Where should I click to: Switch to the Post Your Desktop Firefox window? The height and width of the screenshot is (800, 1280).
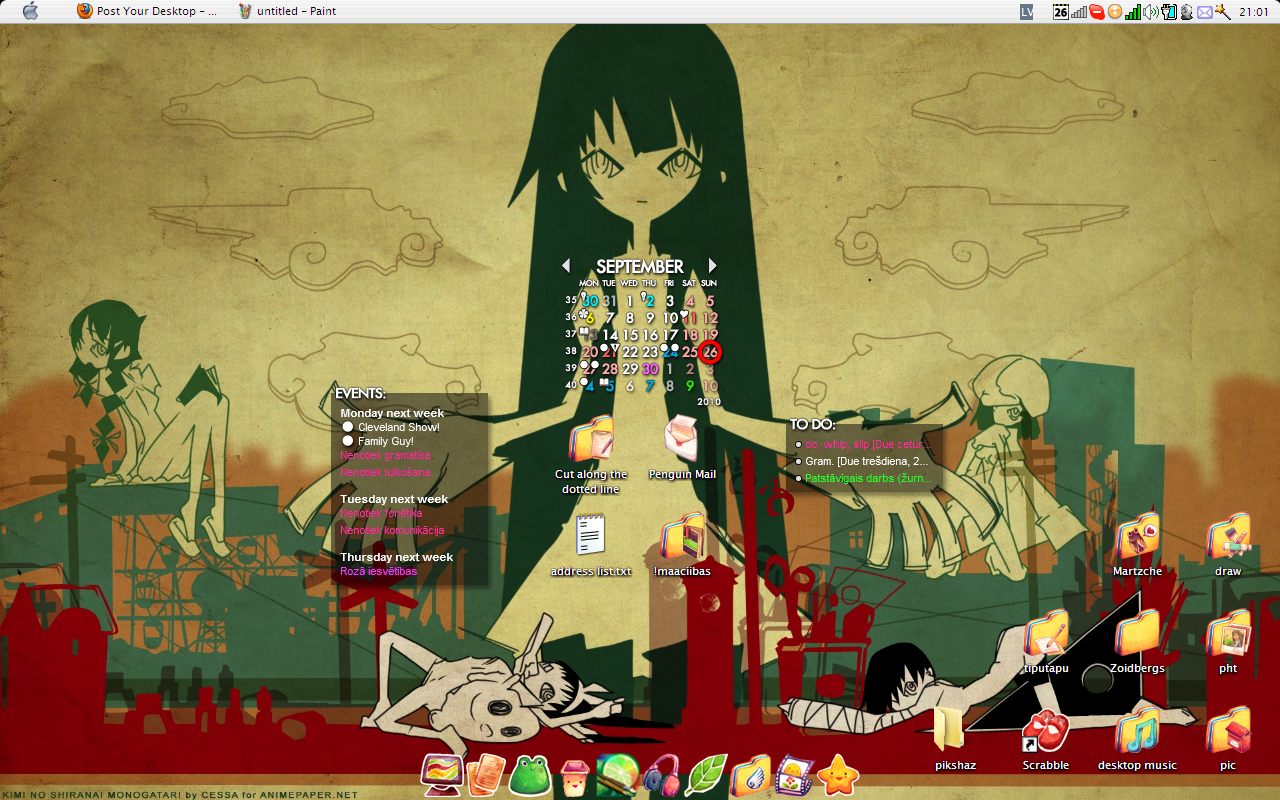(x=147, y=11)
